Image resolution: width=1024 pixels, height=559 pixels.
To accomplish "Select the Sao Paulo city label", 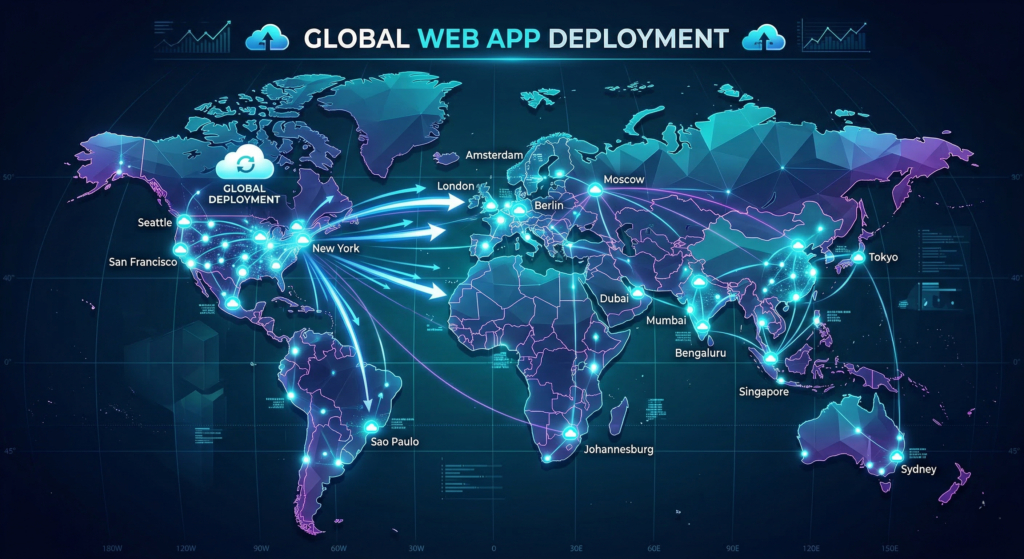I will pyautogui.click(x=394, y=442).
